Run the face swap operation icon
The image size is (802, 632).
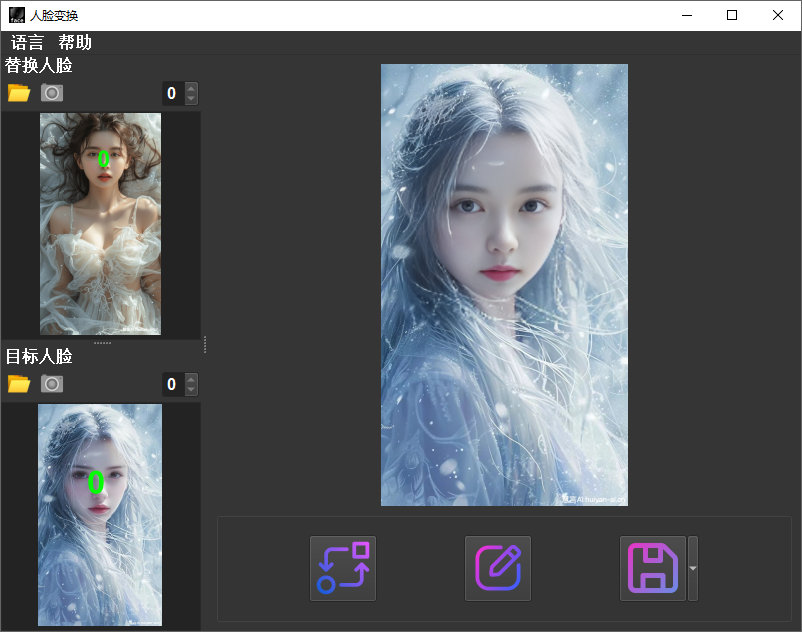342,567
